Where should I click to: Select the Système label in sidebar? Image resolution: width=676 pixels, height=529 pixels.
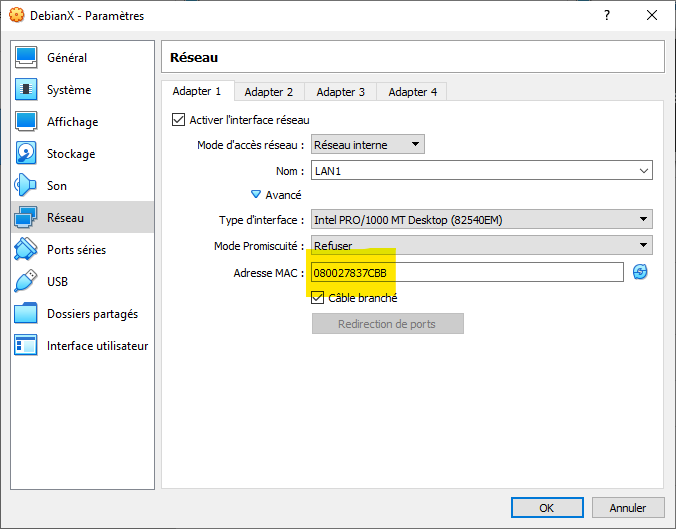69,90
